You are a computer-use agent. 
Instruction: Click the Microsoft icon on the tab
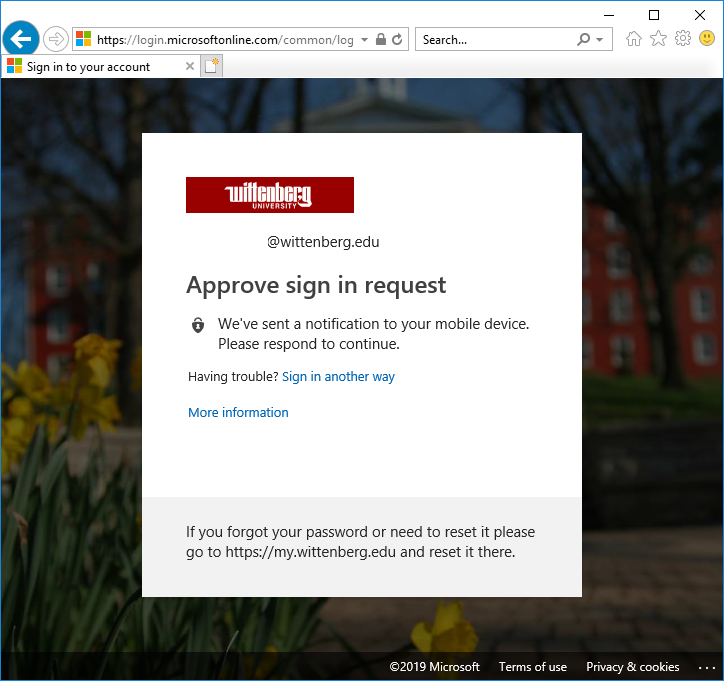point(14,66)
